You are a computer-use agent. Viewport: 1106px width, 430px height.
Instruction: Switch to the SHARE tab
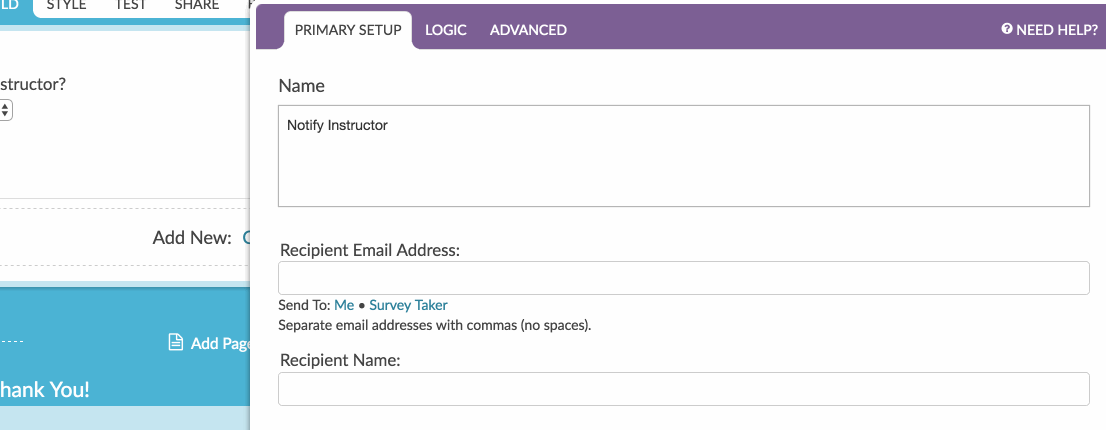[x=197, y=6]
